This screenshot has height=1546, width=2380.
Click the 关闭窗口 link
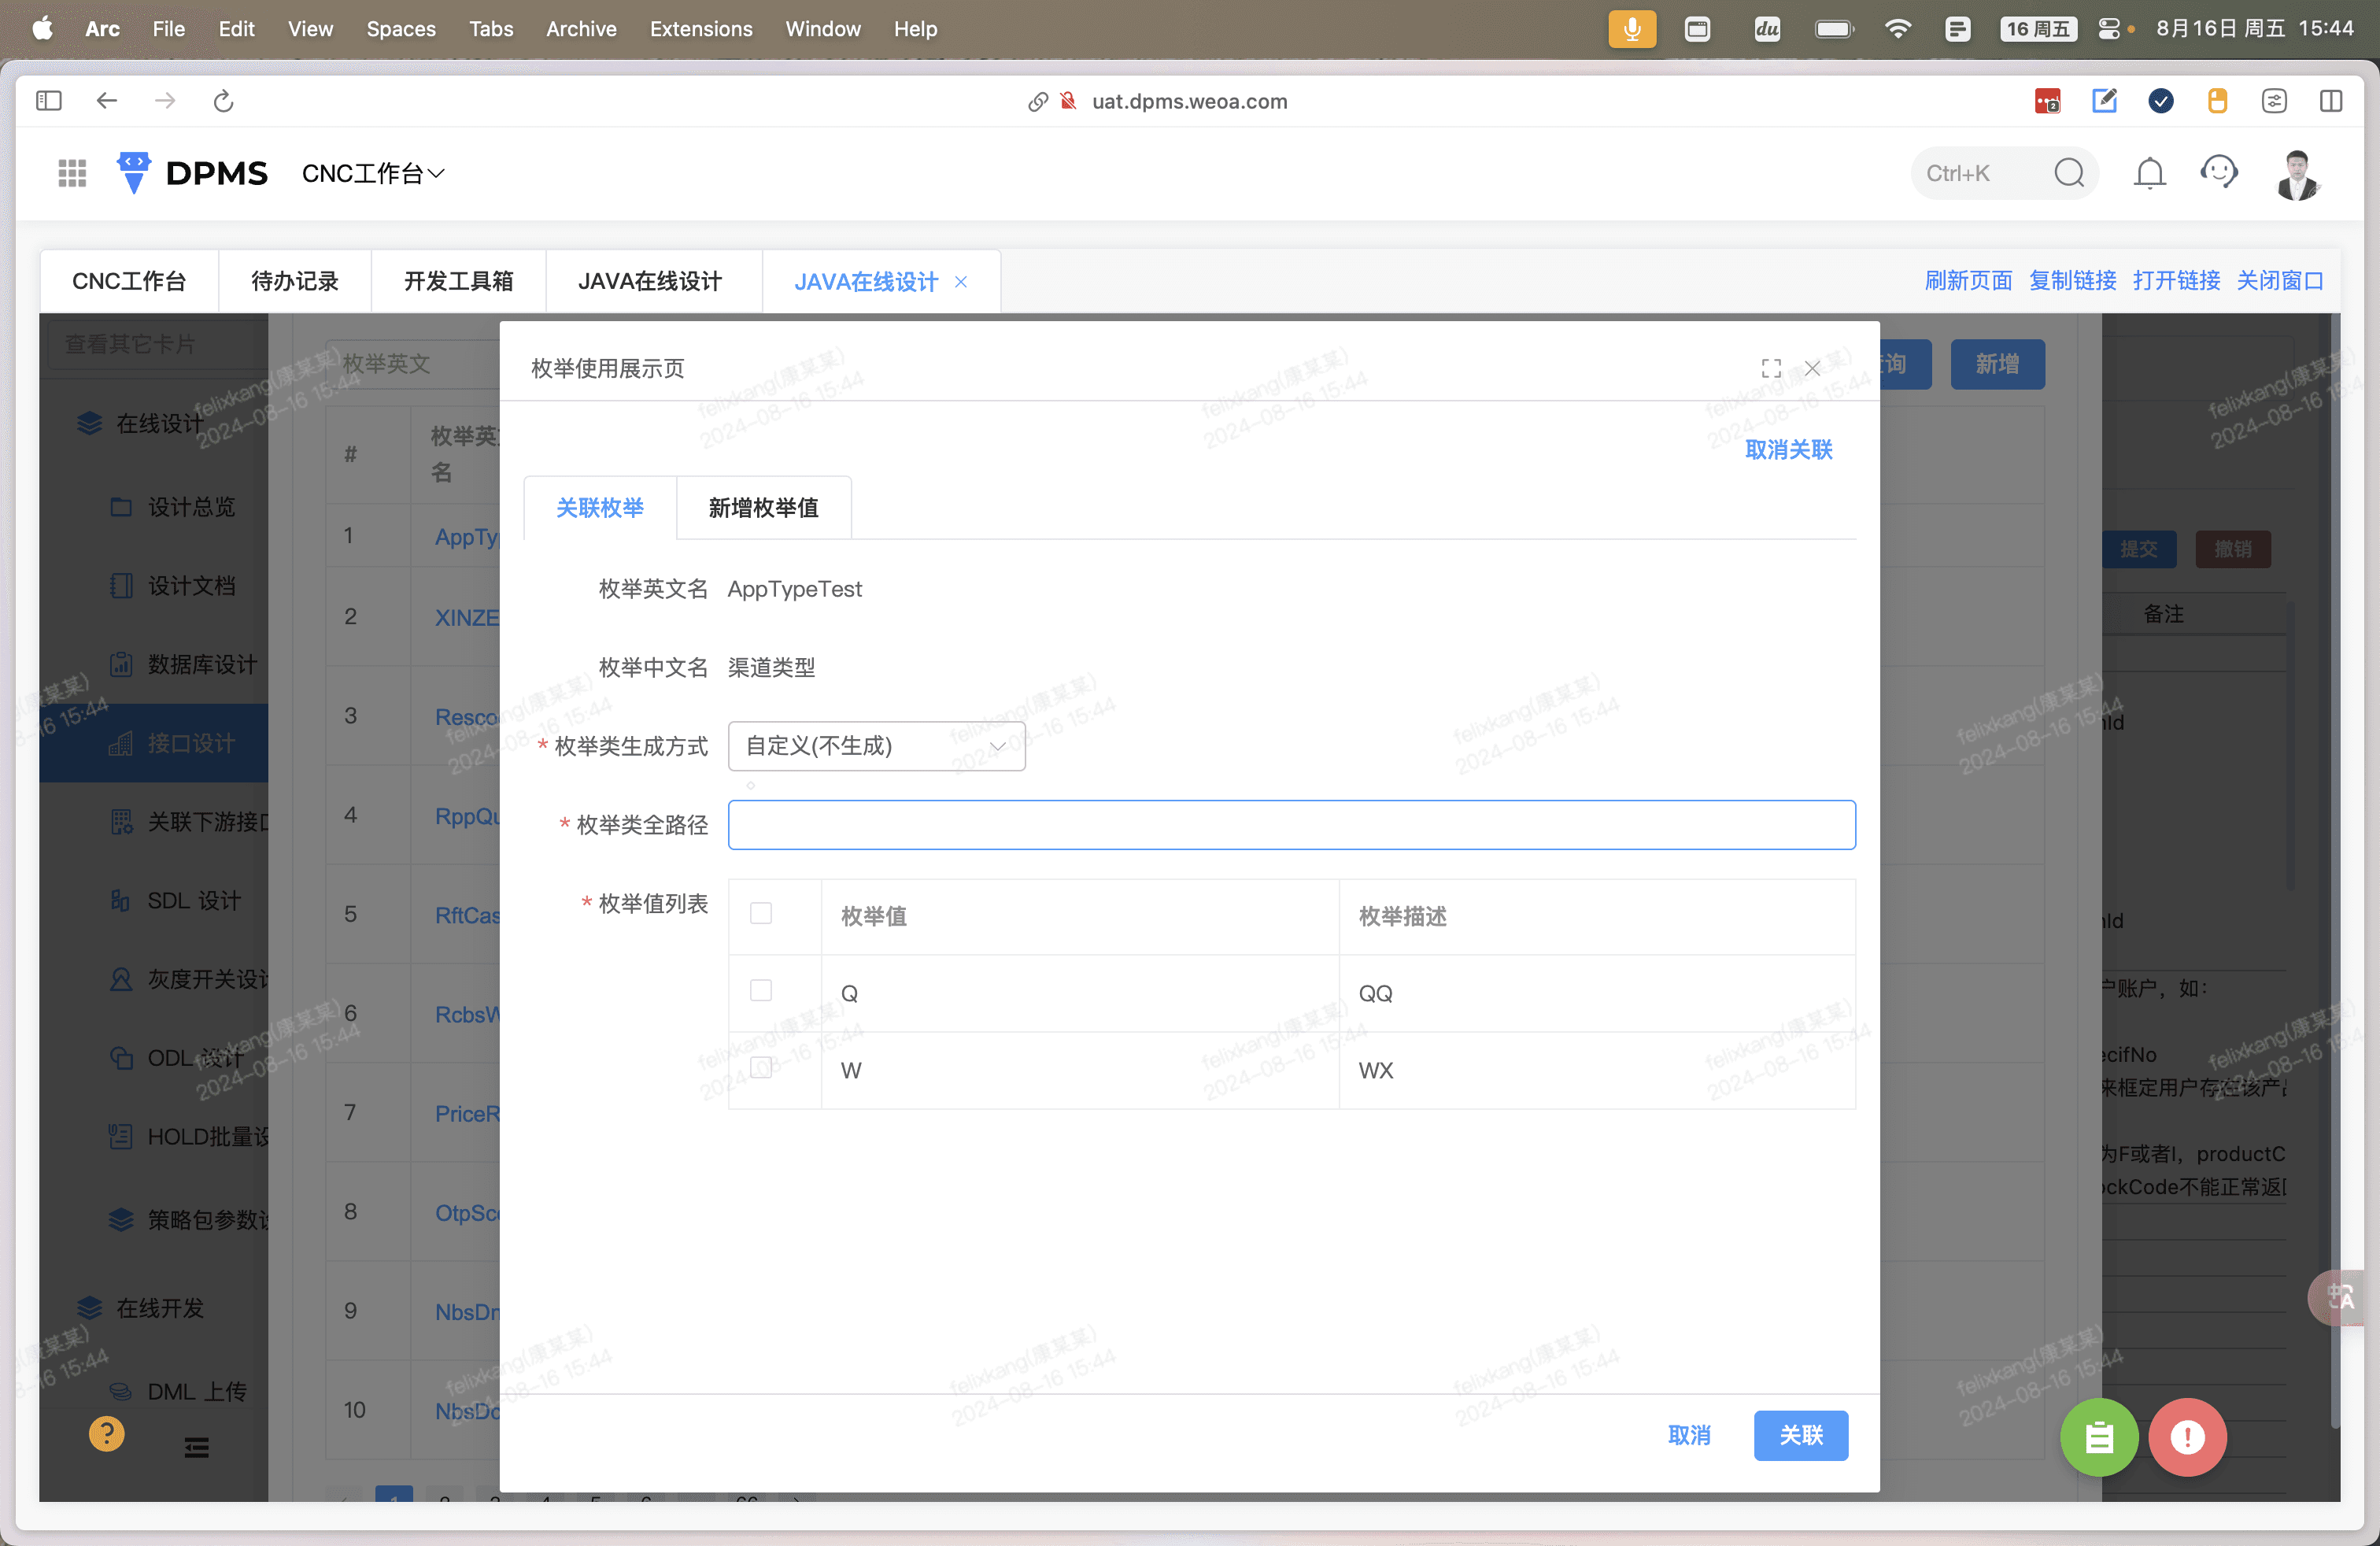tap(2281, 281)
